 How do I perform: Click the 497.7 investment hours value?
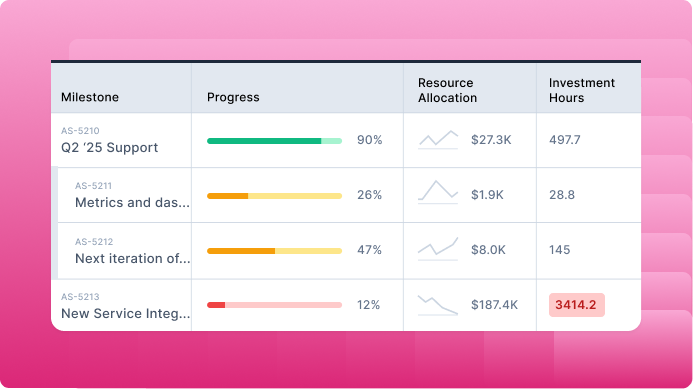click(x=564, y=140)
